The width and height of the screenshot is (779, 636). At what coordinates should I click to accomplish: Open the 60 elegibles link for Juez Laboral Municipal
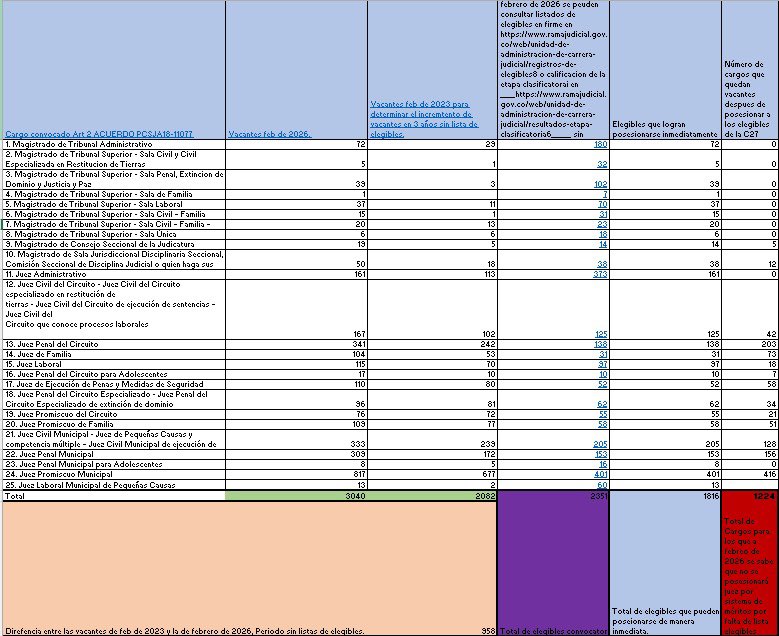coord(603,485)
